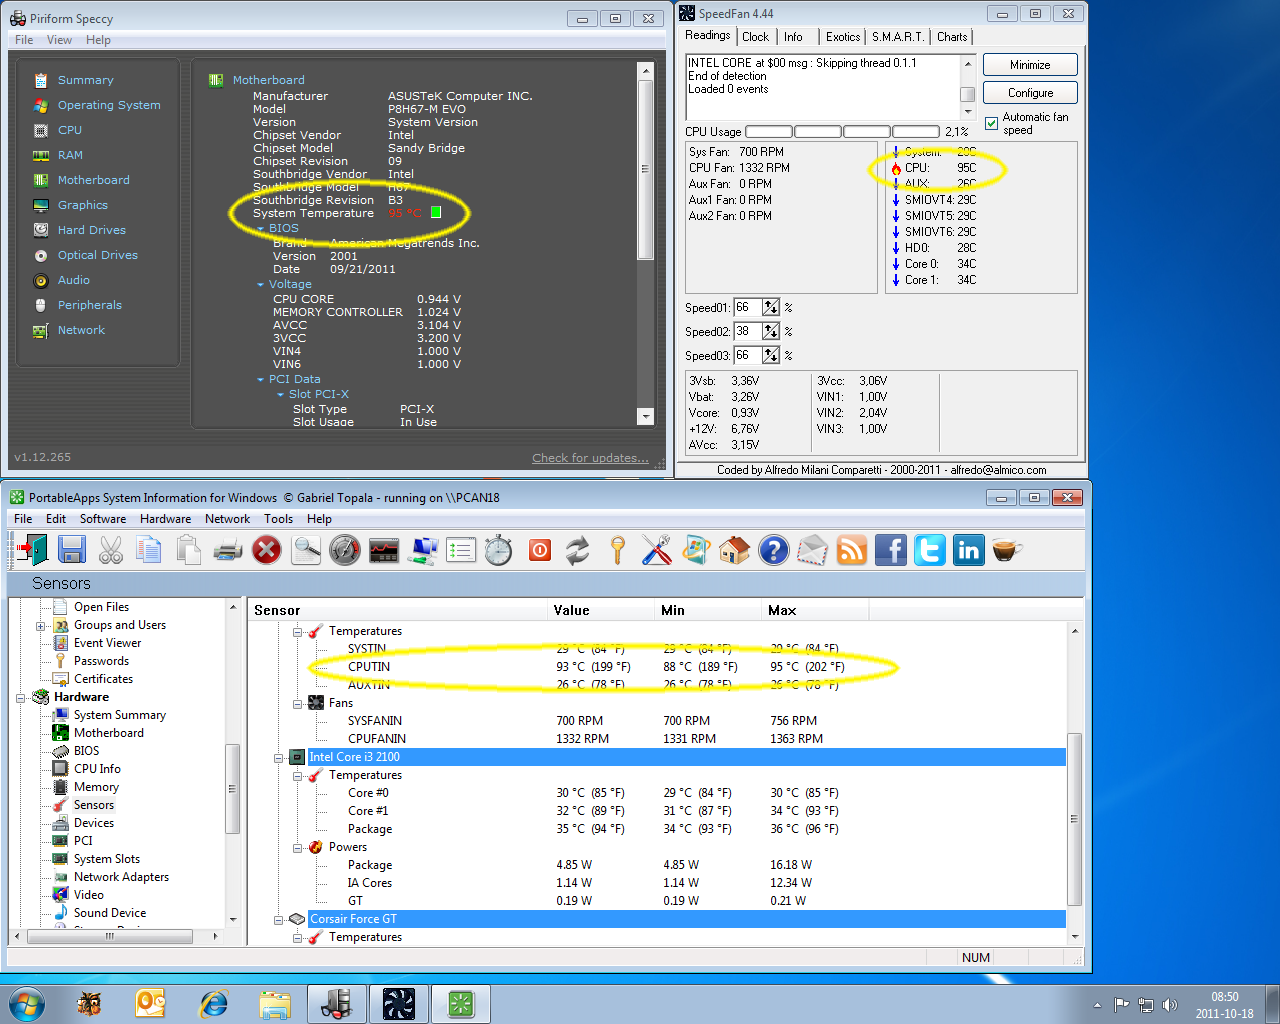Click the floppy disk Save toolbar icon
Viewport: 1280px width, 1024px height.
click(71, 550)
